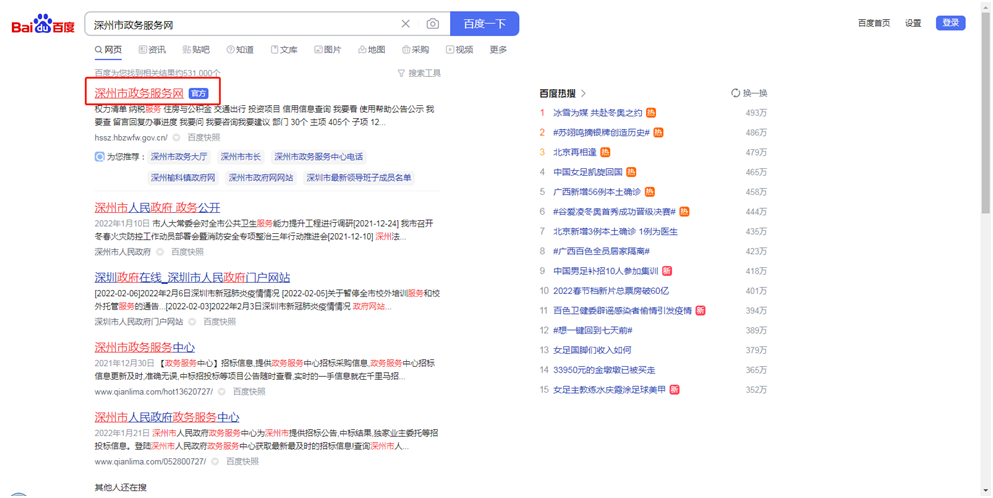Open hot topic #想一键回到七天前#
The width and height of the screenshot is (993, 498).
point(593,330)
